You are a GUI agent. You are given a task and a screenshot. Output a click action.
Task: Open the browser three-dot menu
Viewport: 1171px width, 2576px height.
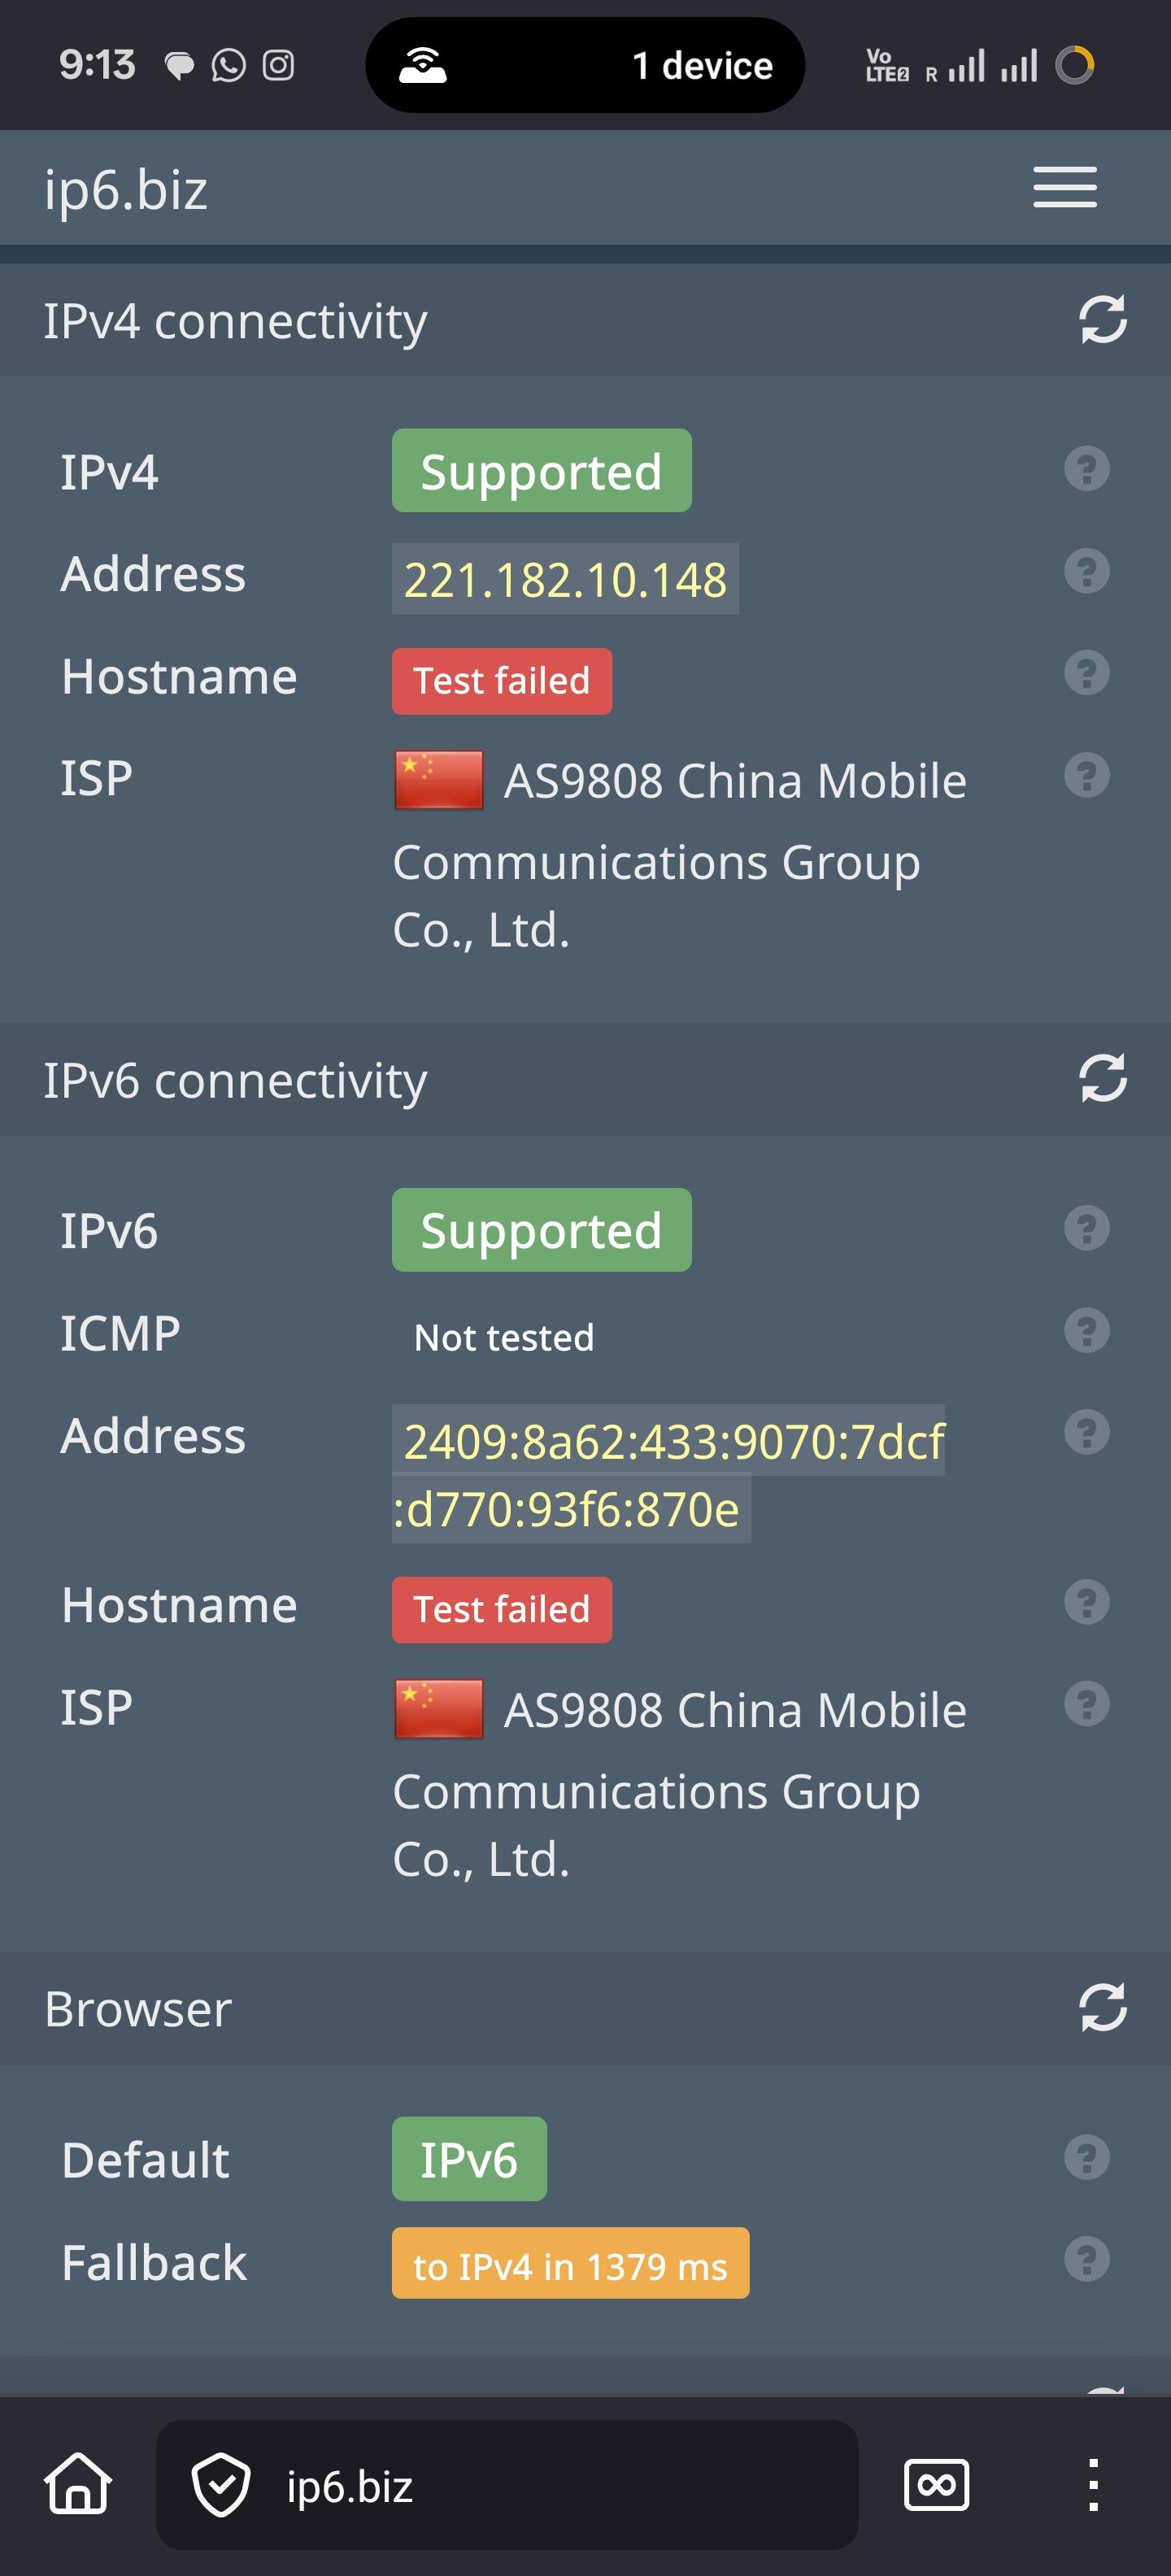[1093, 2485]
